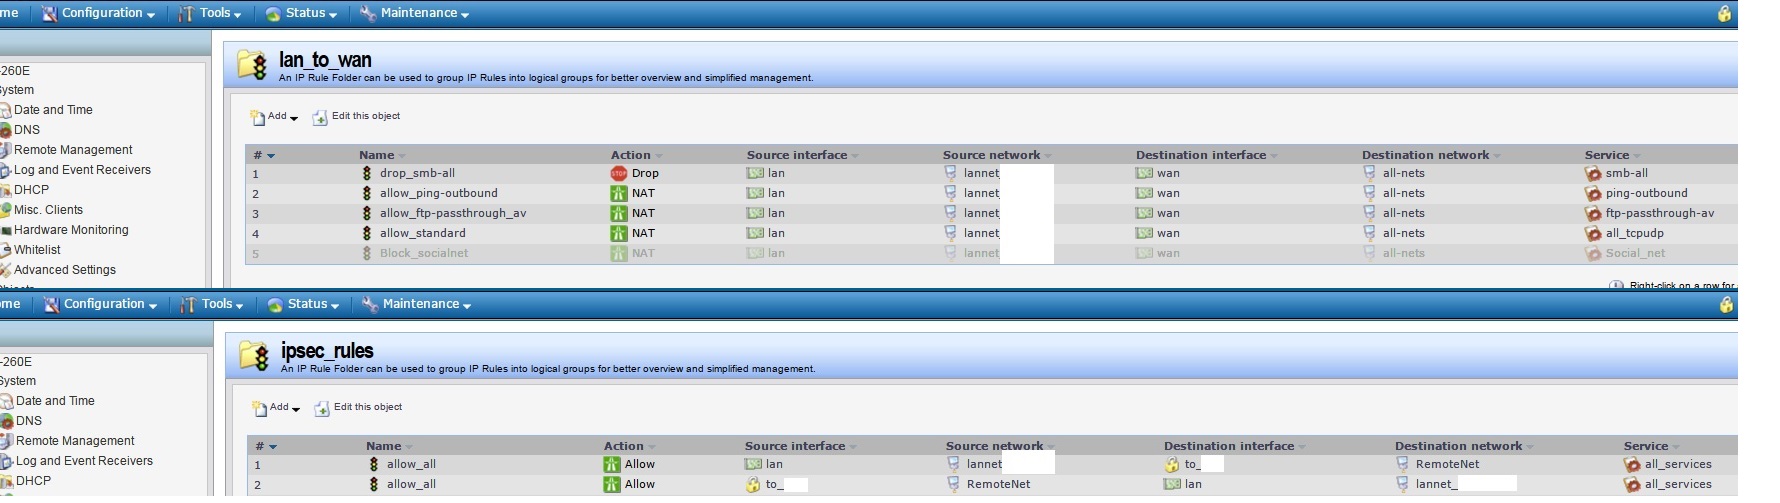Viewport: 1780px width, 503px height.
Task: Click tunnel lock icon in ipsec_rules row 1 destination
Action: [x=1172, y=465]
